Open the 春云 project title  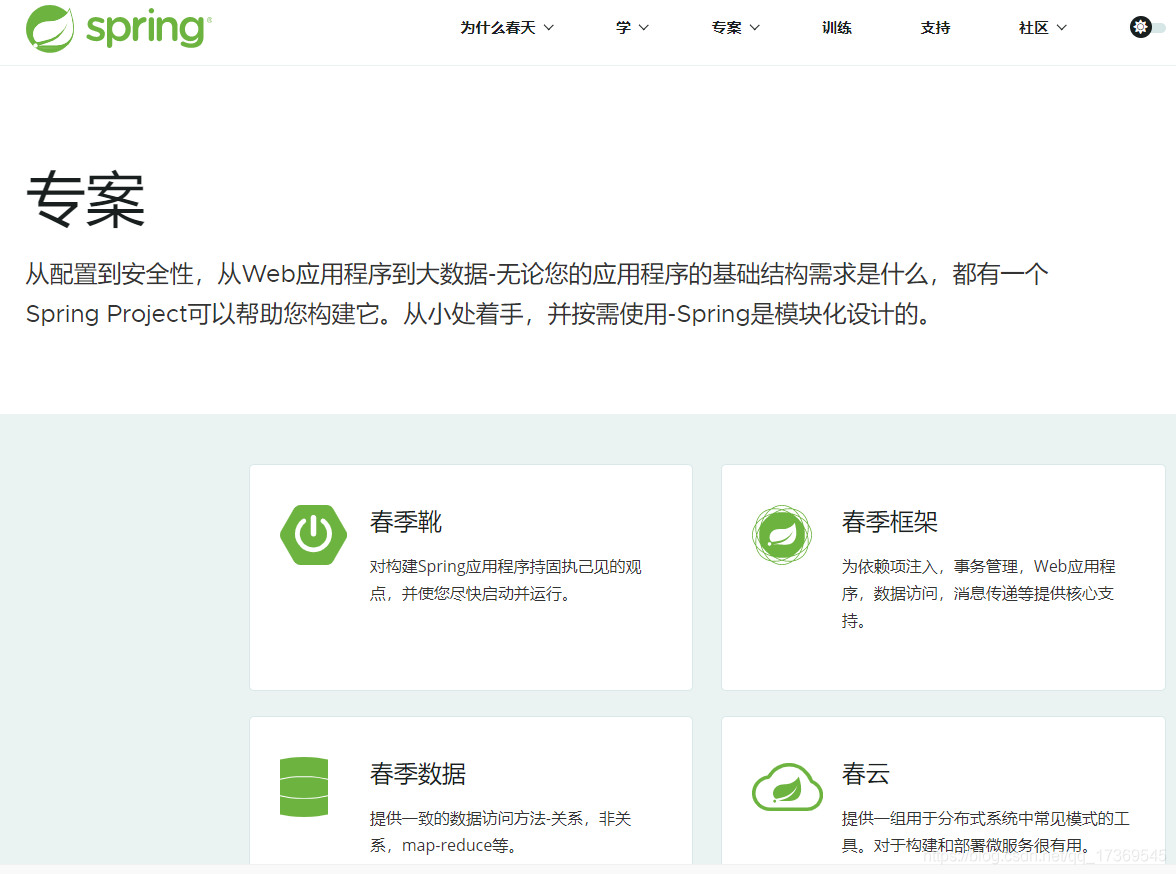(866, 773)
